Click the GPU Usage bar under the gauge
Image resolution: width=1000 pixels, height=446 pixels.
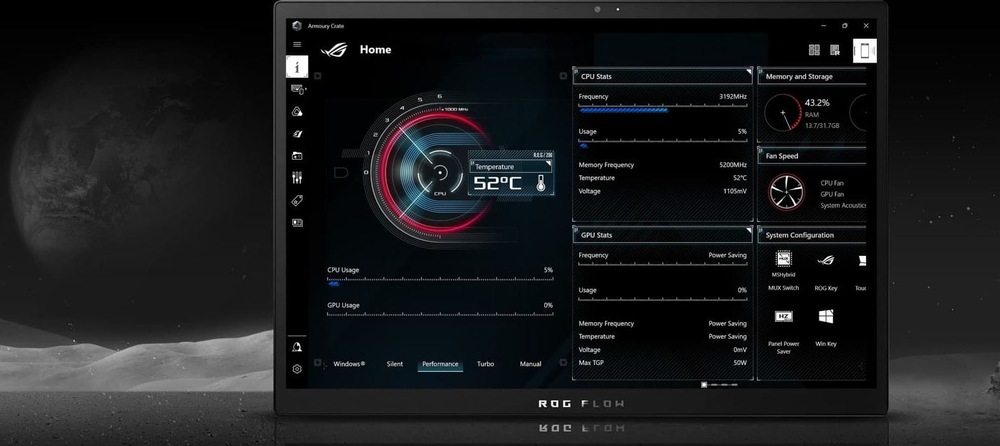pyautogui.click(x=440, y=315)
